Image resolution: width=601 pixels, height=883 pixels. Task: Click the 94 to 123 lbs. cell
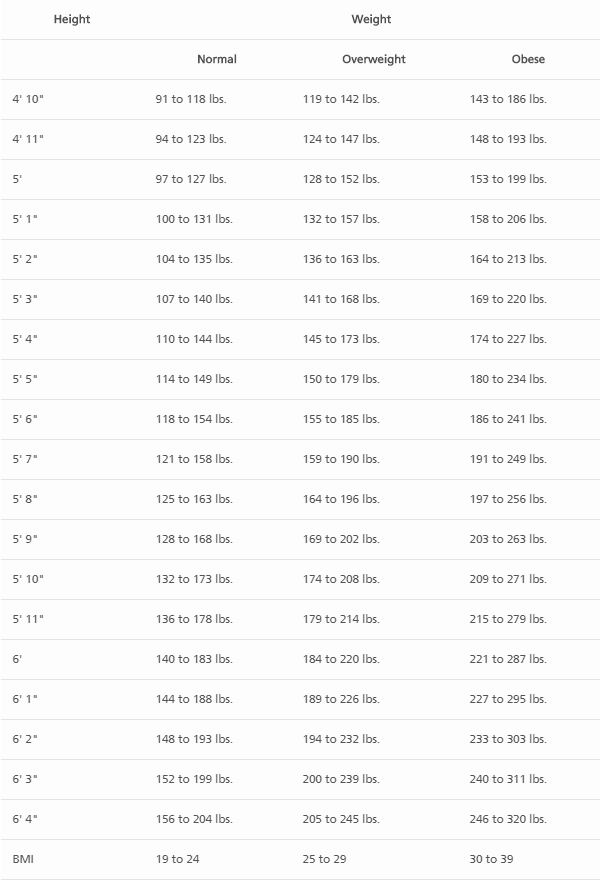pos(191,139)
